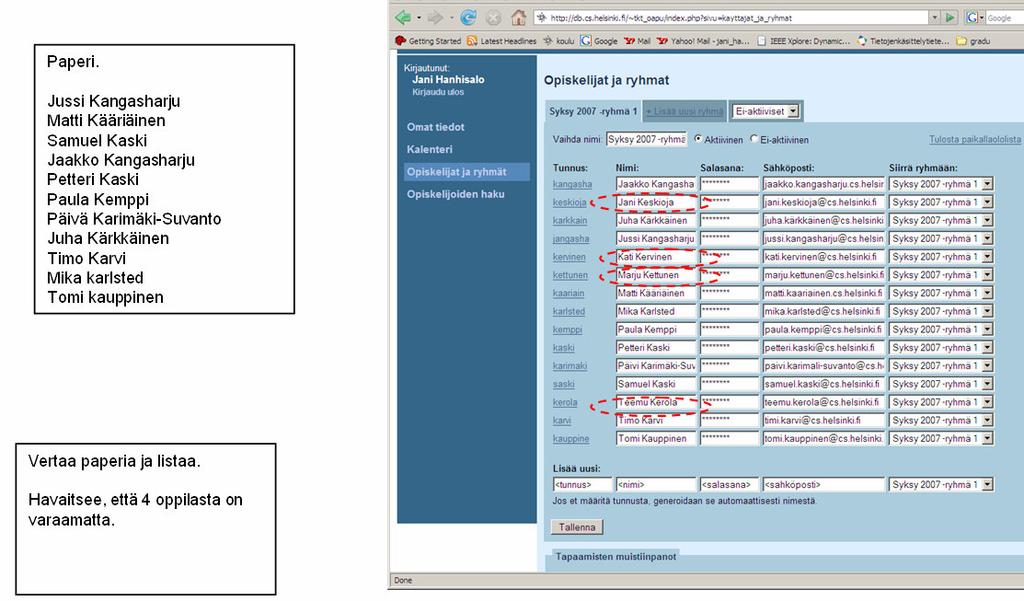Click the Go arrow beside the address bar
1024x601 pixels.
coord(951,18)
